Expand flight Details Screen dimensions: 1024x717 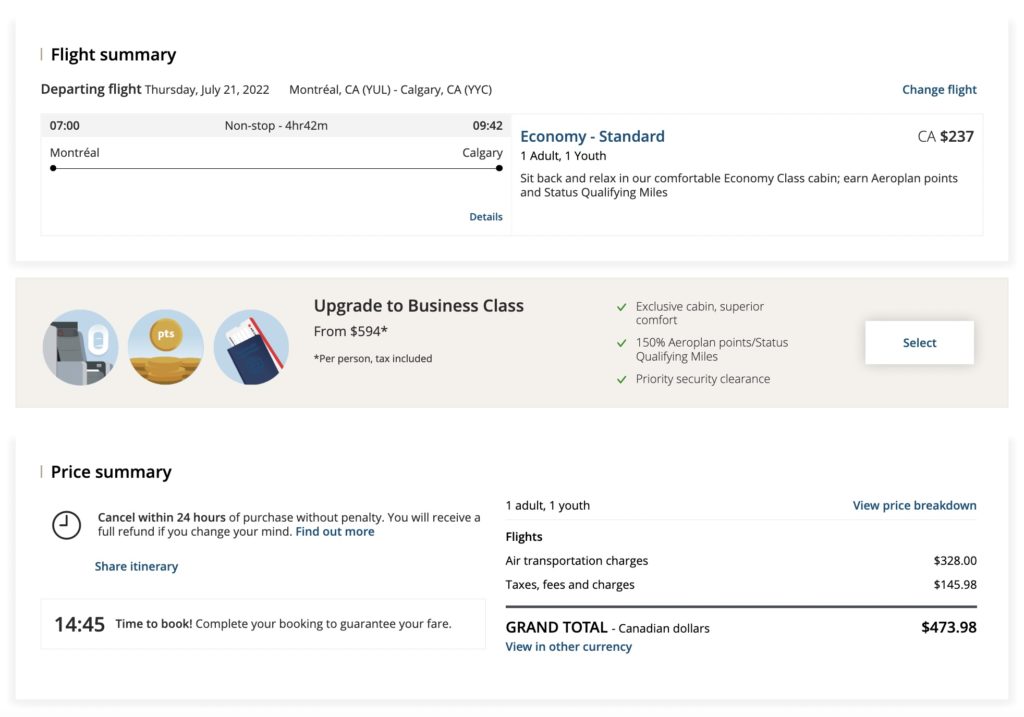tap(486, 217)
